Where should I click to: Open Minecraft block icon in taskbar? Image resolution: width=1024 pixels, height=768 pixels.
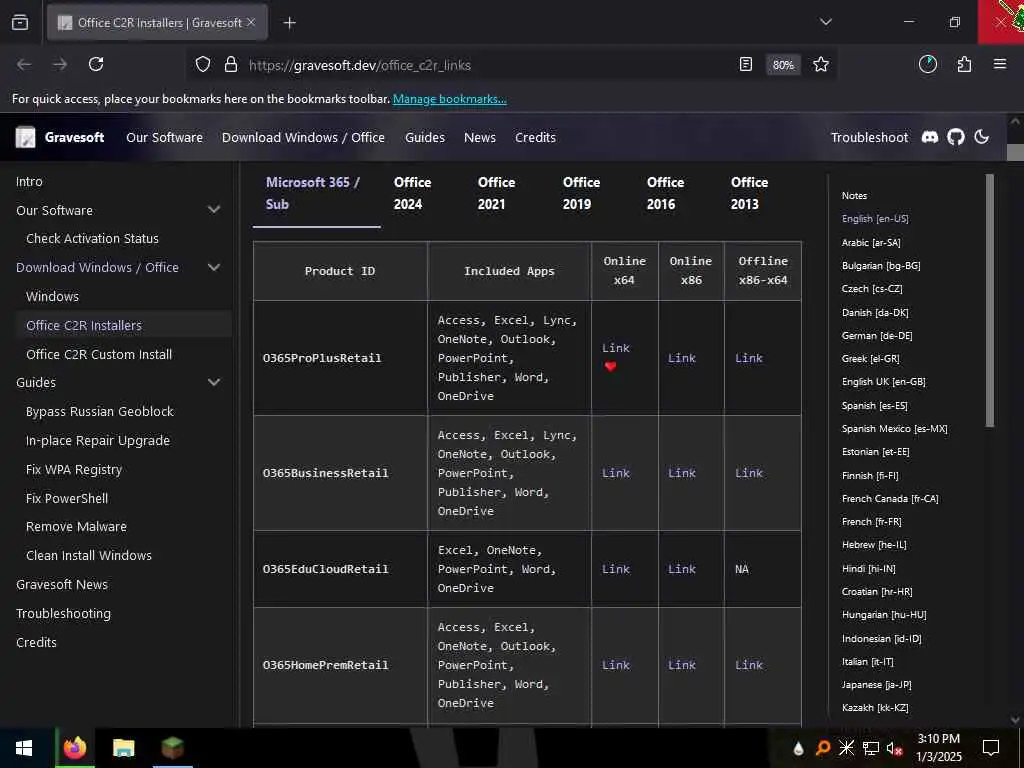tap(172, 748)
